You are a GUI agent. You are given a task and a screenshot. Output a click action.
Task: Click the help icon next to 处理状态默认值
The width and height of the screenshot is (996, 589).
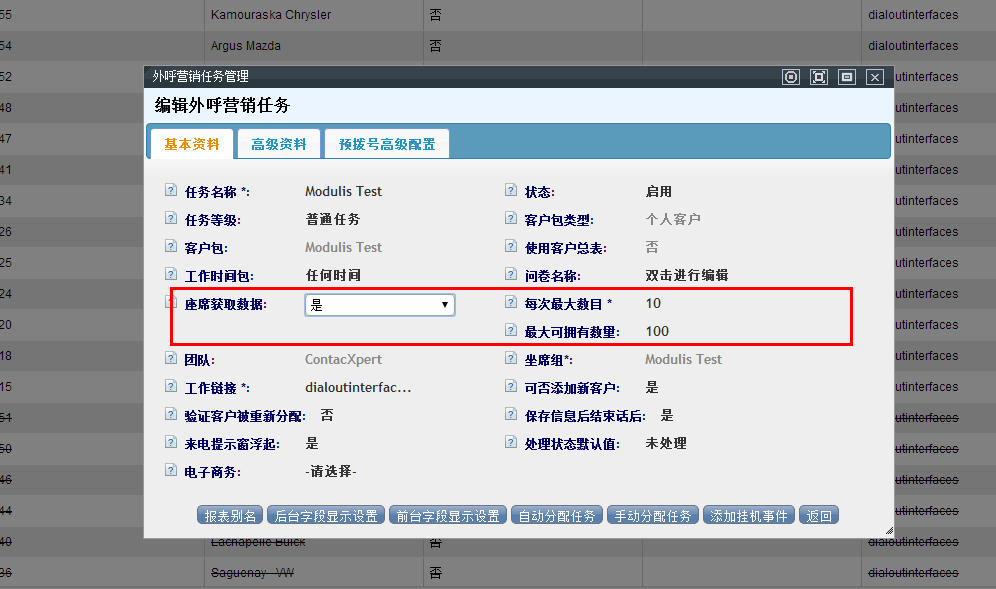(x=511, y=443)
